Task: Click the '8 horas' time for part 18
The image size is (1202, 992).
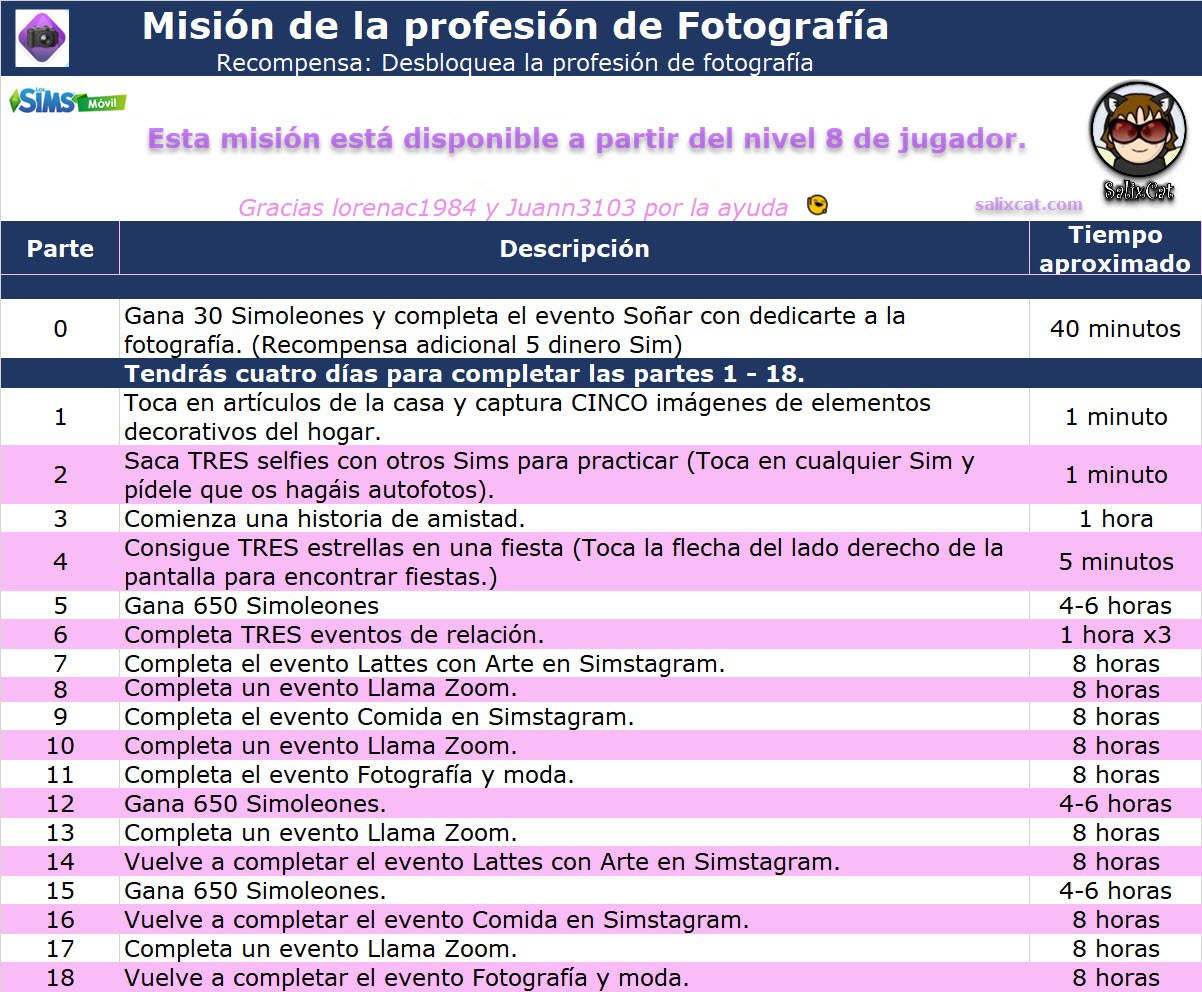Action: tap(1115, 978)
